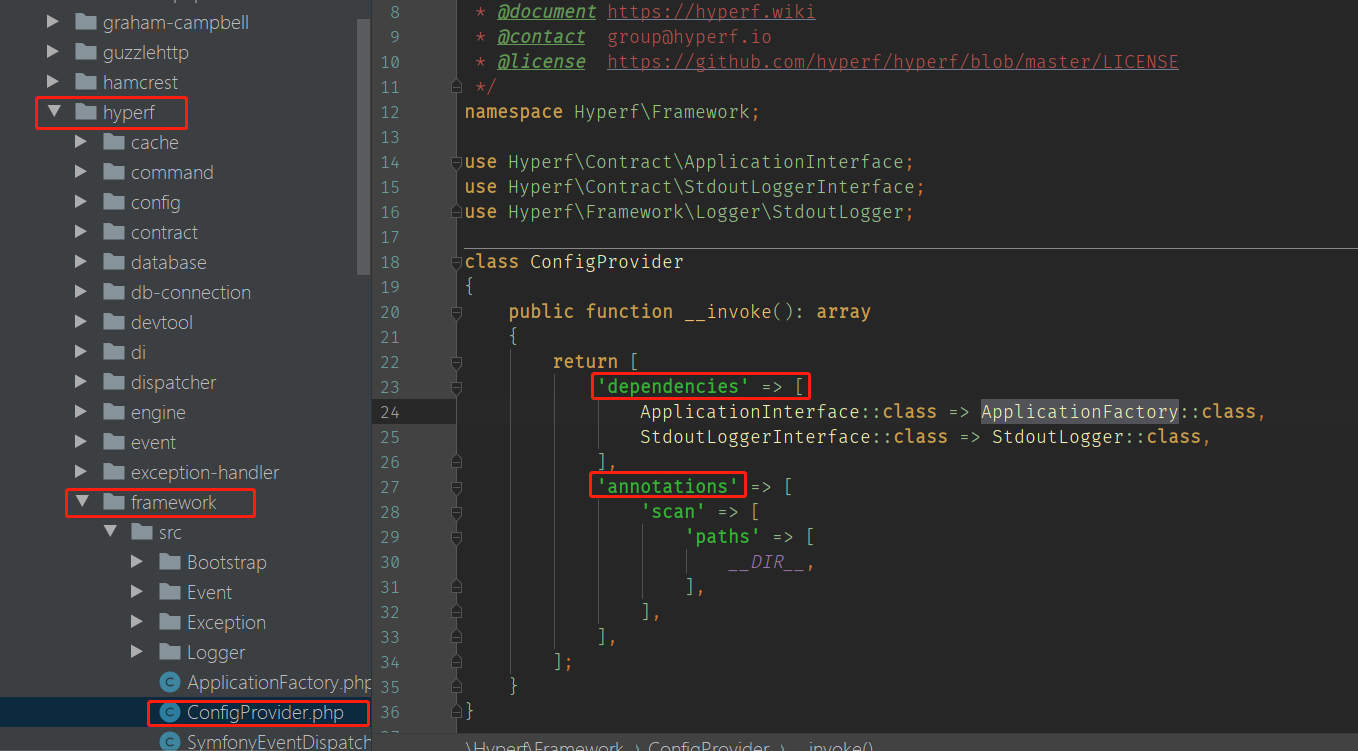Fold the use imports at line 14
This screenshot has width=1358, height=751.
pos(457,162)
